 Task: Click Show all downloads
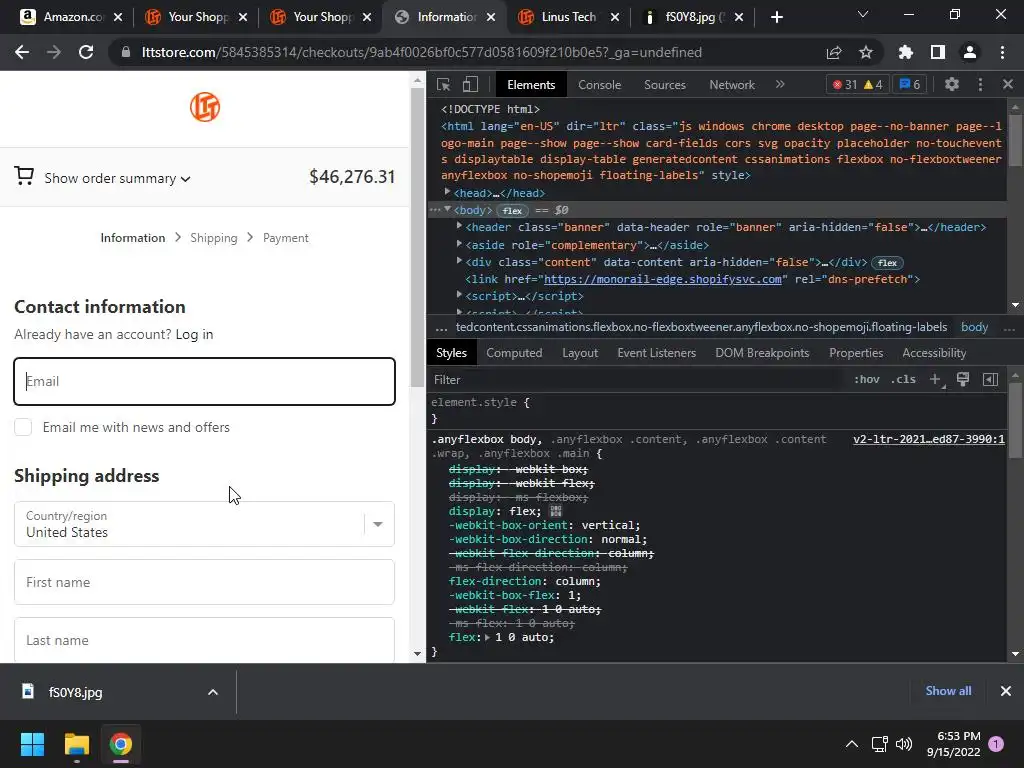948,691
